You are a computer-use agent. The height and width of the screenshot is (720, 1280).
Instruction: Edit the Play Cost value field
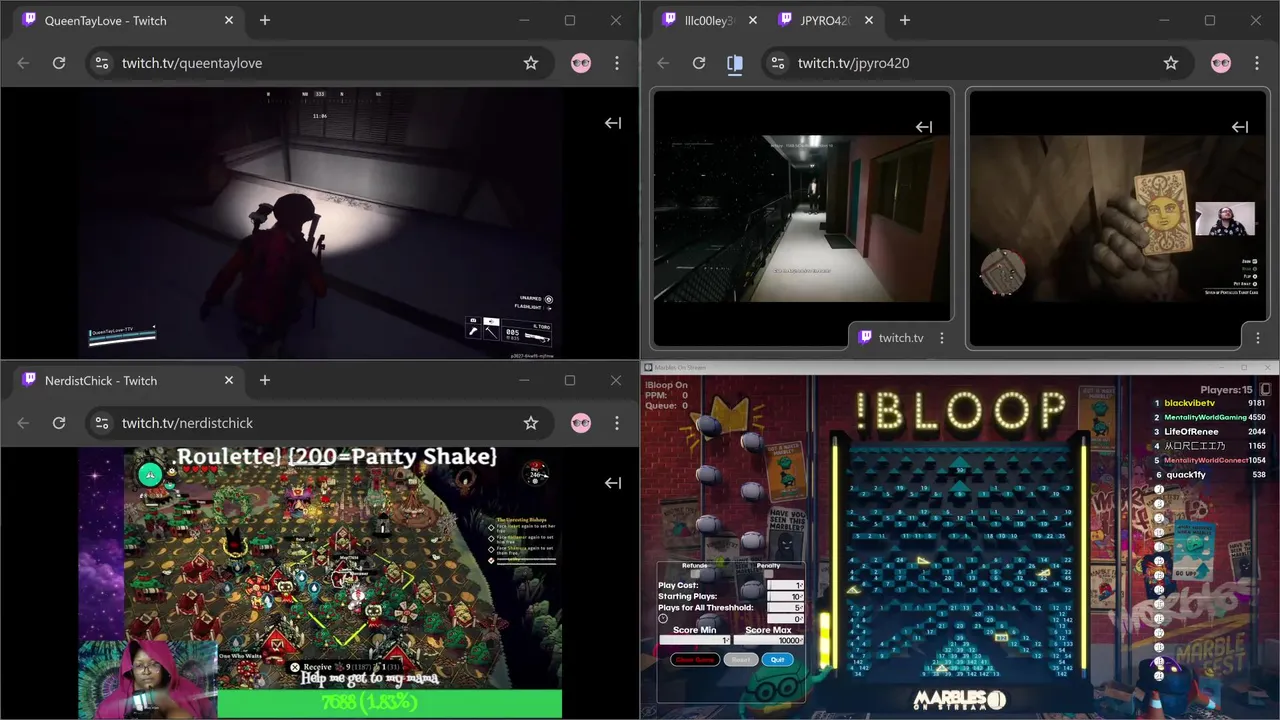click(785, 585)
